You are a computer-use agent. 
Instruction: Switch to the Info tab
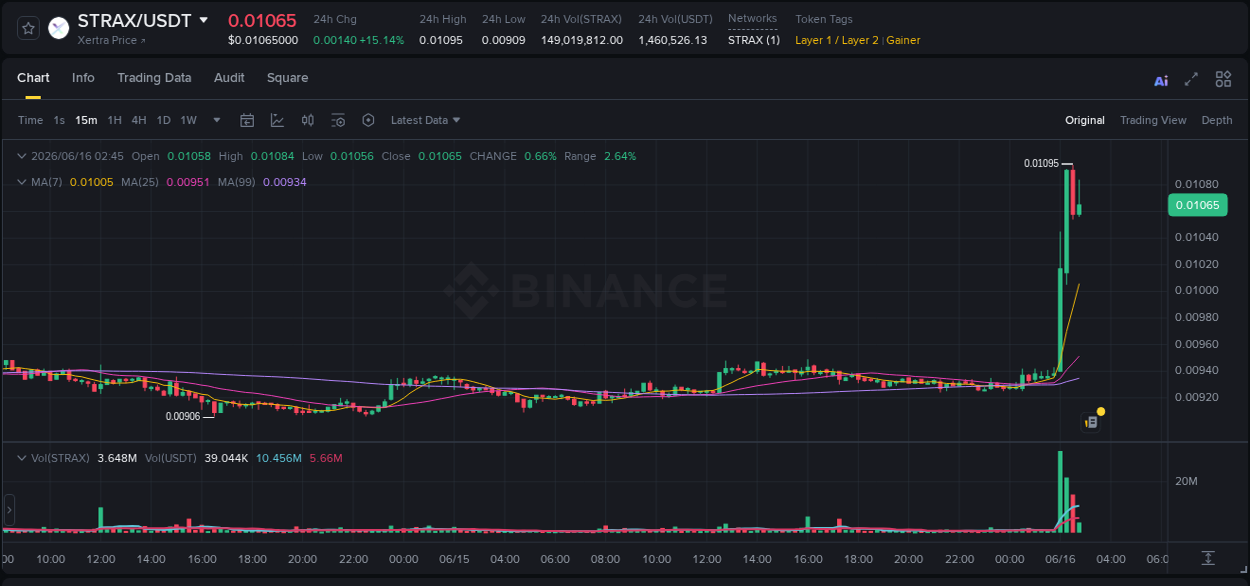click(83, 78)
